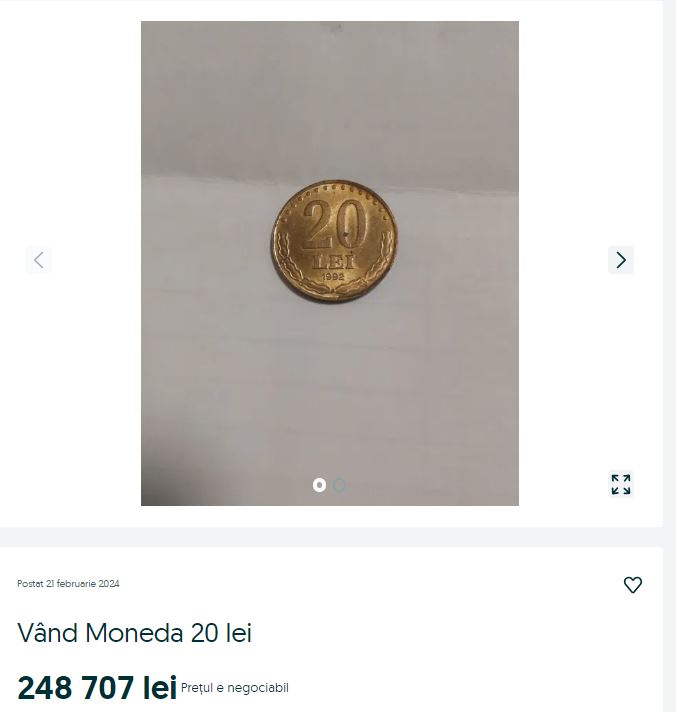Go to the previous listing photo

pyautogui.click(x=39, y=260)
